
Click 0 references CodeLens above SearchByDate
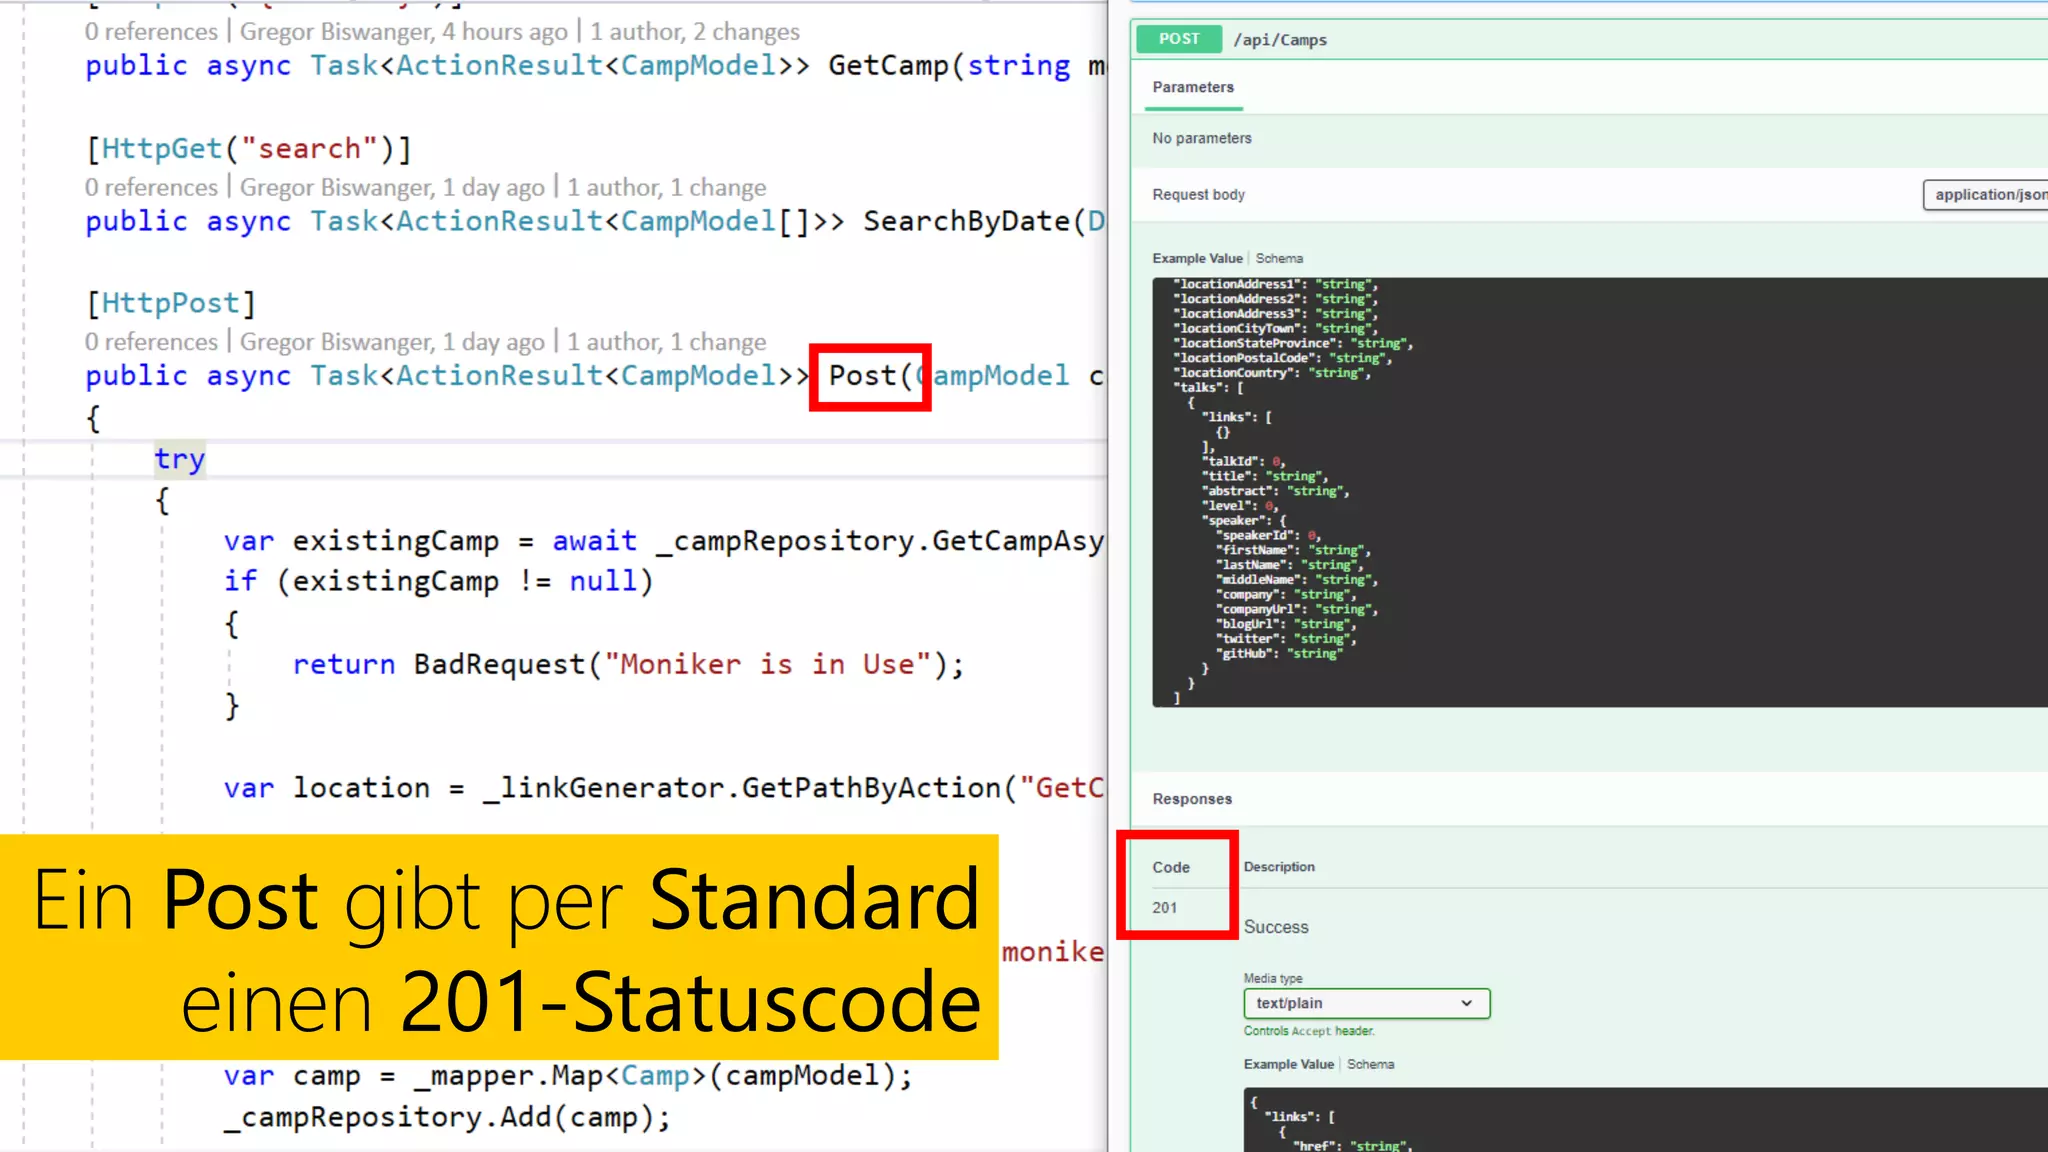151,188
